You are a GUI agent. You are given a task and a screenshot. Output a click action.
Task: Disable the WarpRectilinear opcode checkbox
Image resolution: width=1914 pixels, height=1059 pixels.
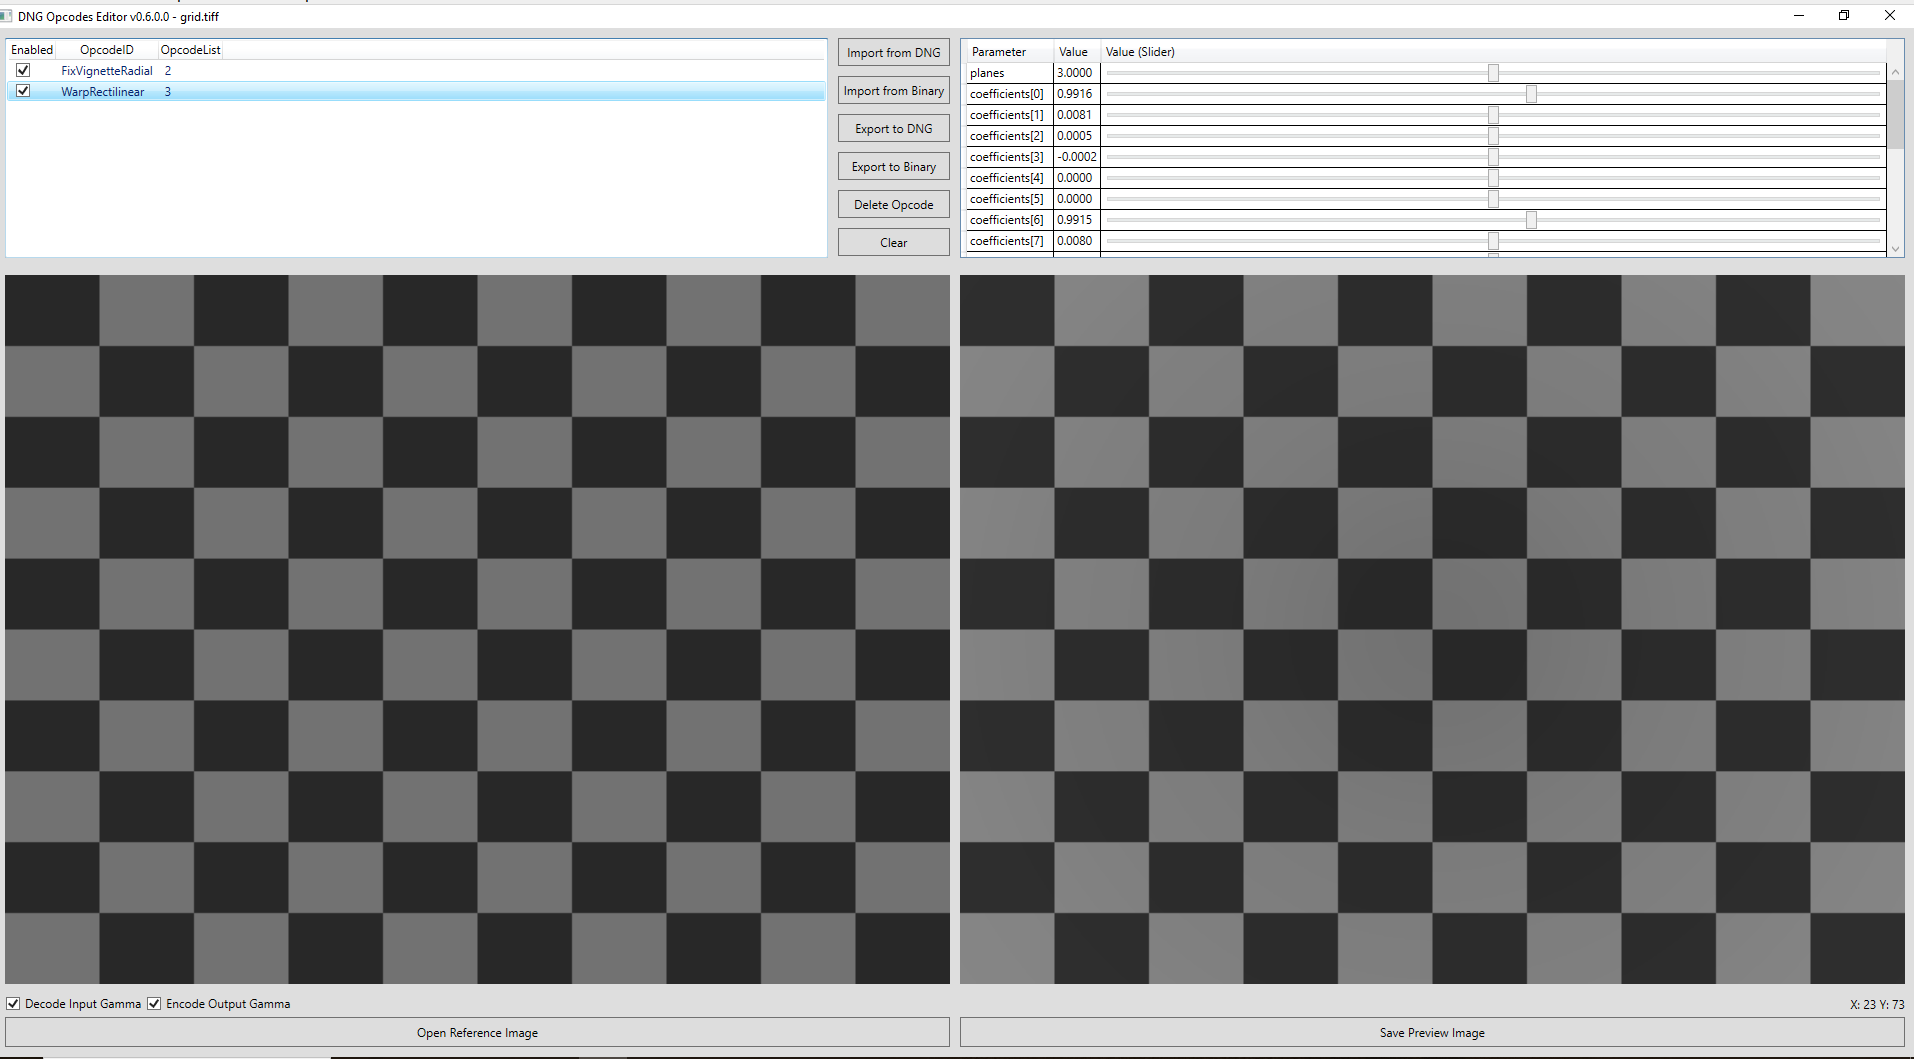(x=23, y=91)
